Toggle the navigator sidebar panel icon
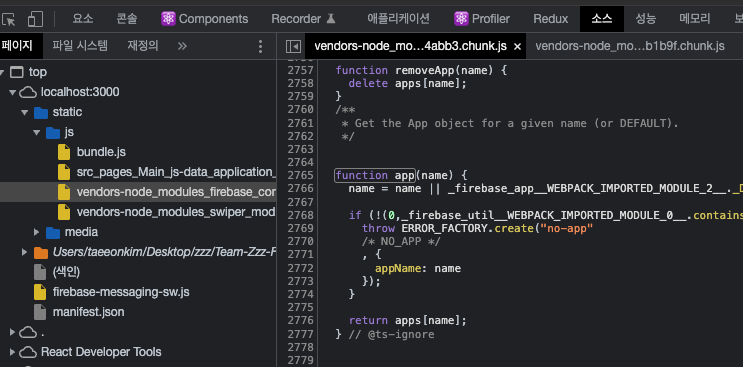 coord(293,46)
